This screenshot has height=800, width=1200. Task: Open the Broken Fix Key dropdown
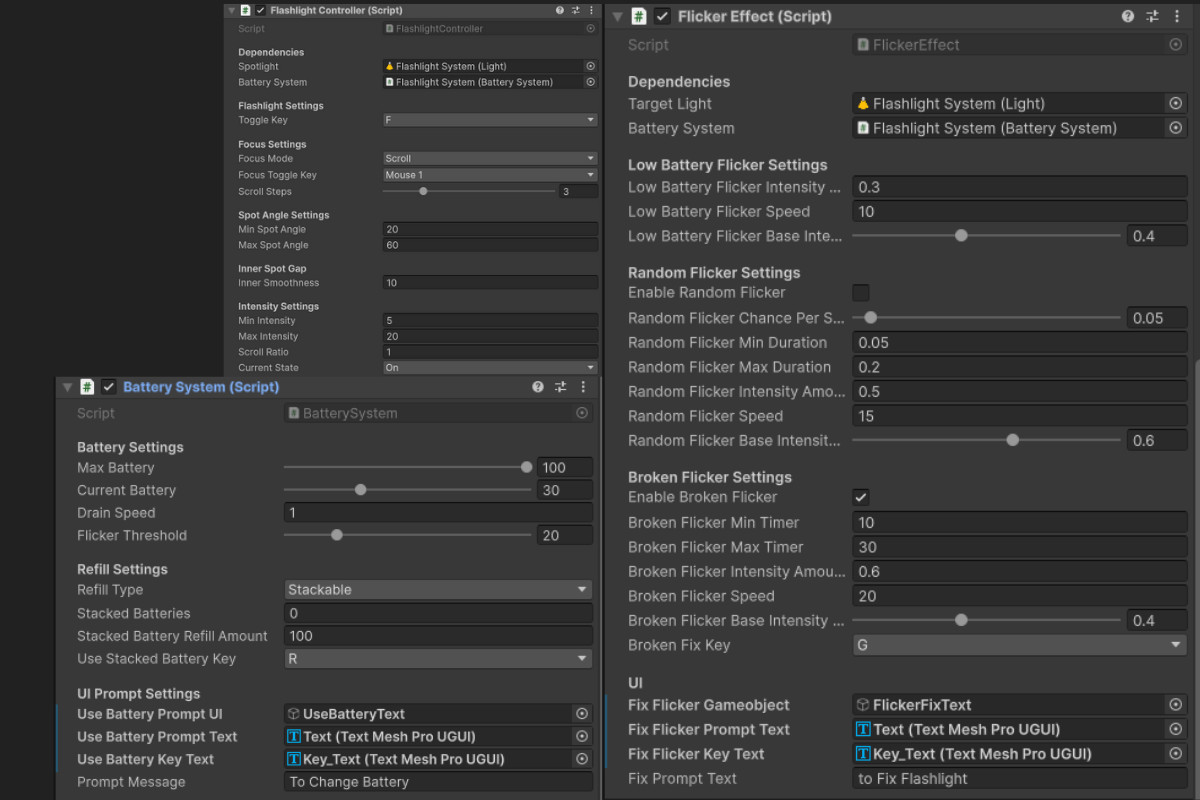[1020, 645]
